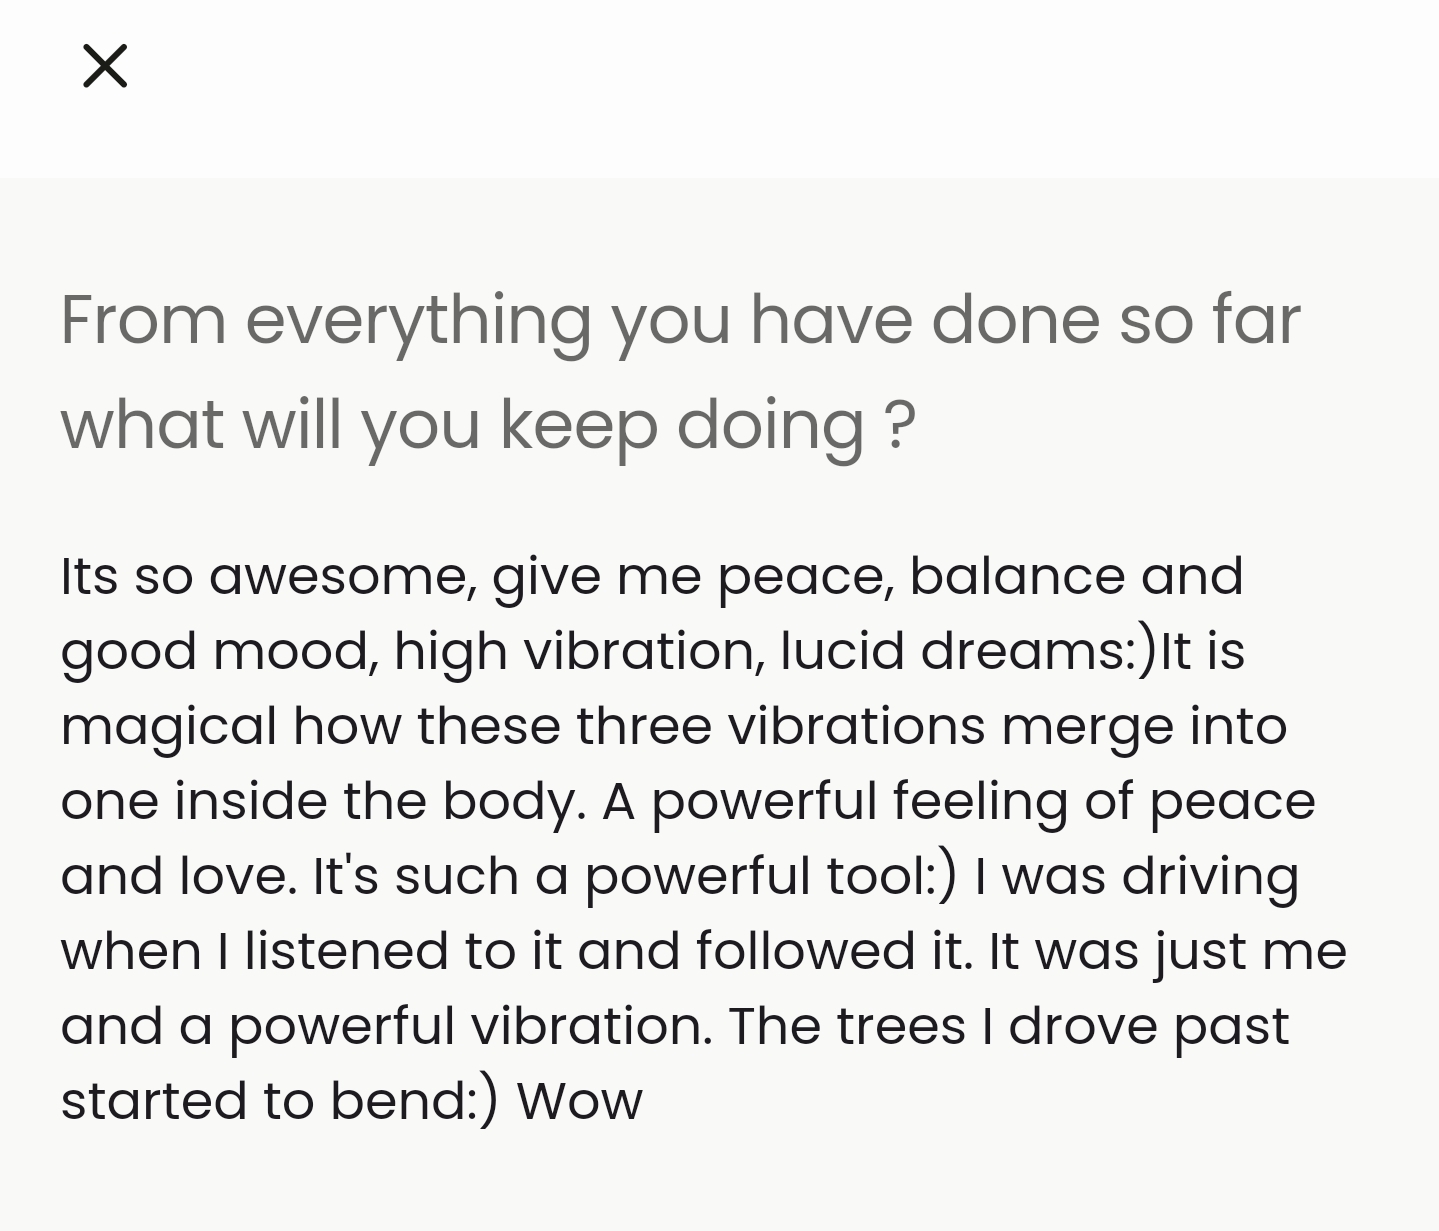The height and width of the screenshot is (1231, 1439).
Task: Click the phrase "three vibrations merge into"
Action: click(931, 726)
